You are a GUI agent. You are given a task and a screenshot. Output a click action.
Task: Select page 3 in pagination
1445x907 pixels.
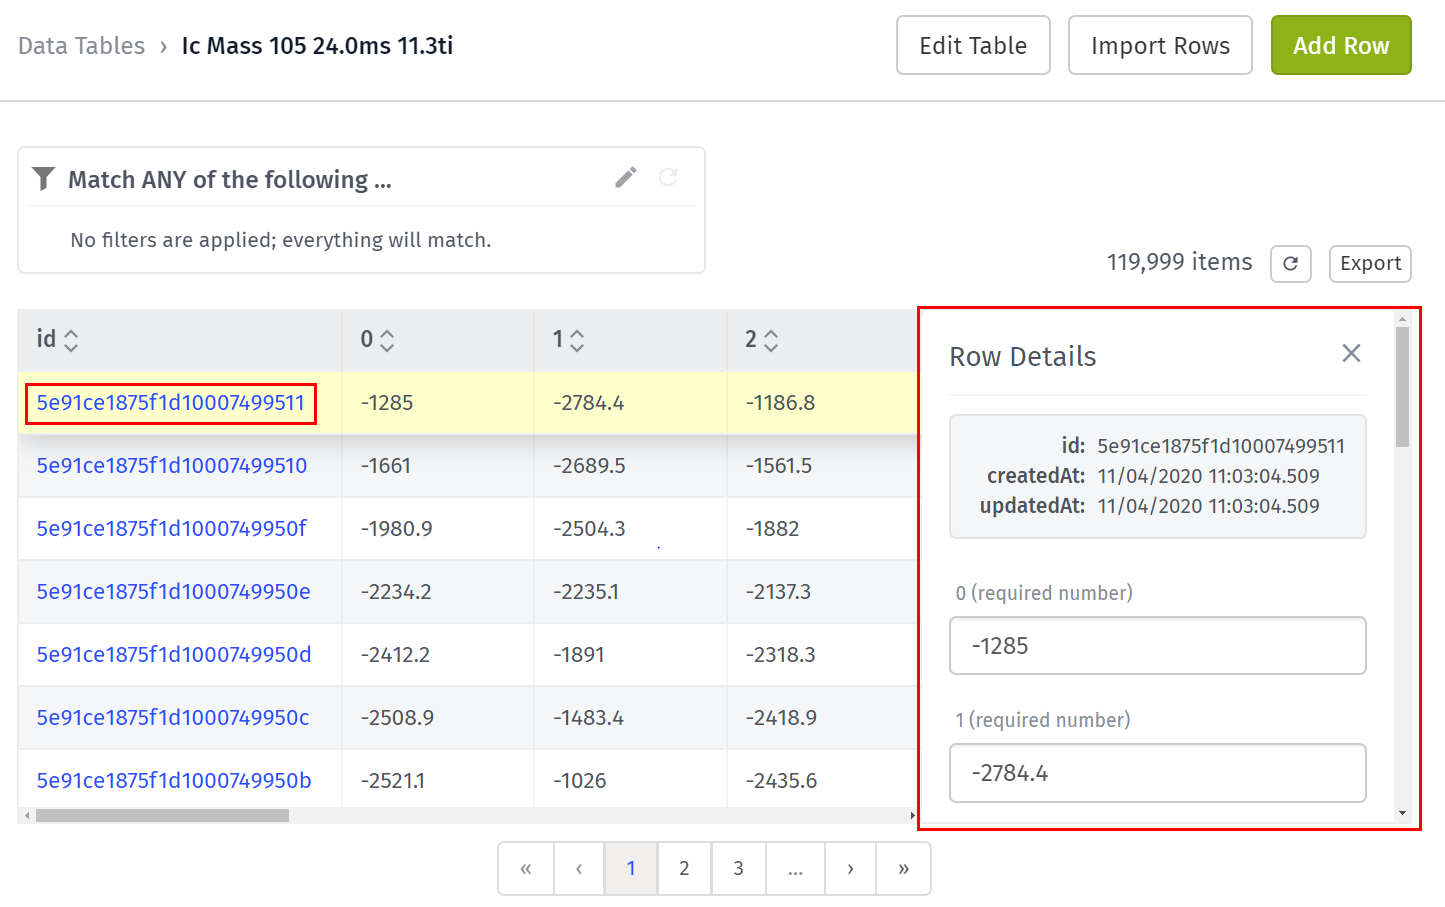pyautogui.click(x=738, y=868)
